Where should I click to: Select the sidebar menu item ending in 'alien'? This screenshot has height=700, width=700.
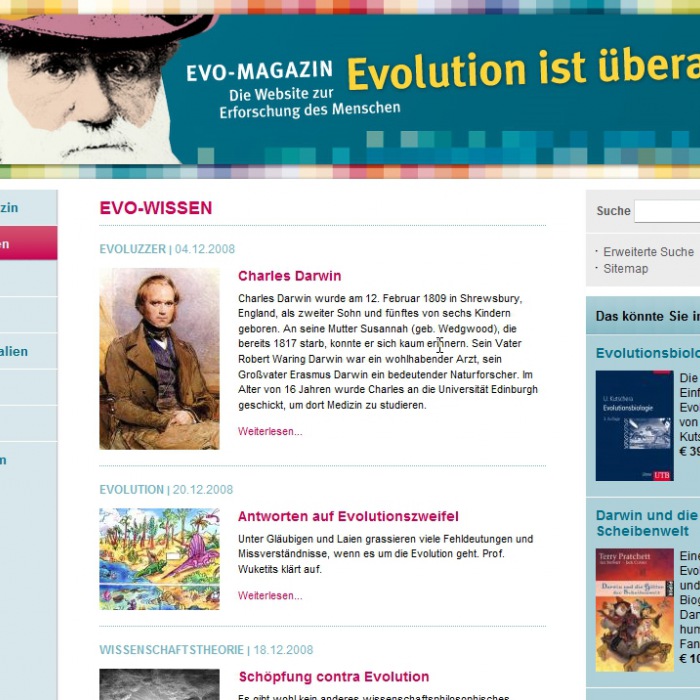coord(29,351)
